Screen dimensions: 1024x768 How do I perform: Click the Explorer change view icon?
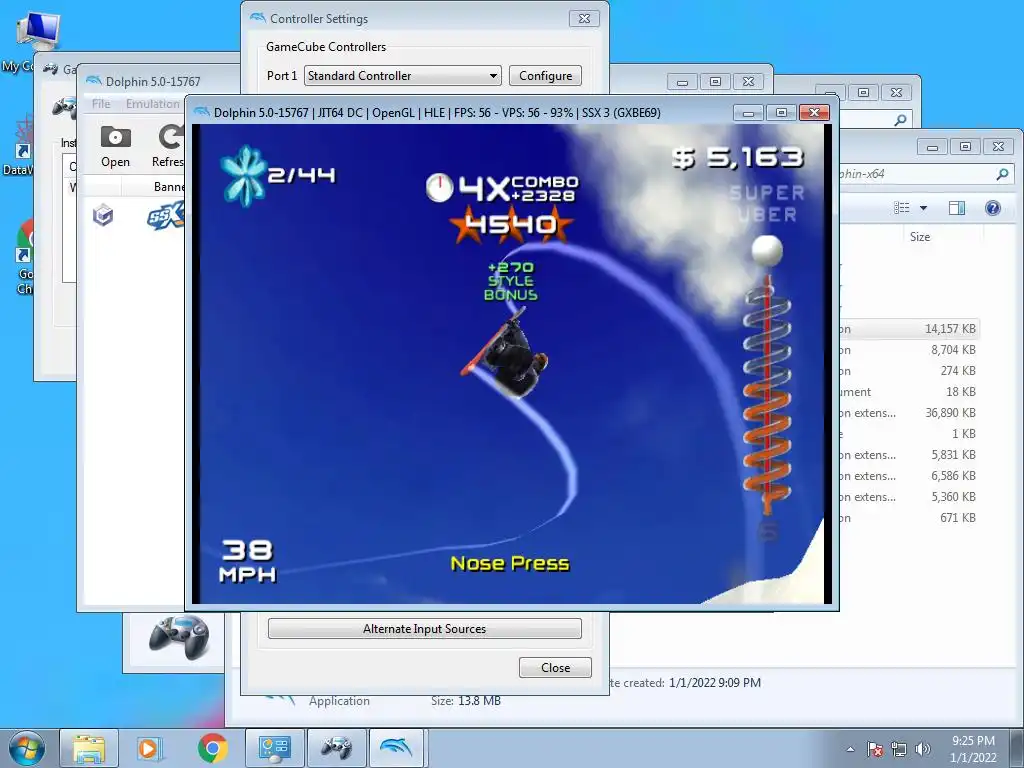[x=902, y=208]
